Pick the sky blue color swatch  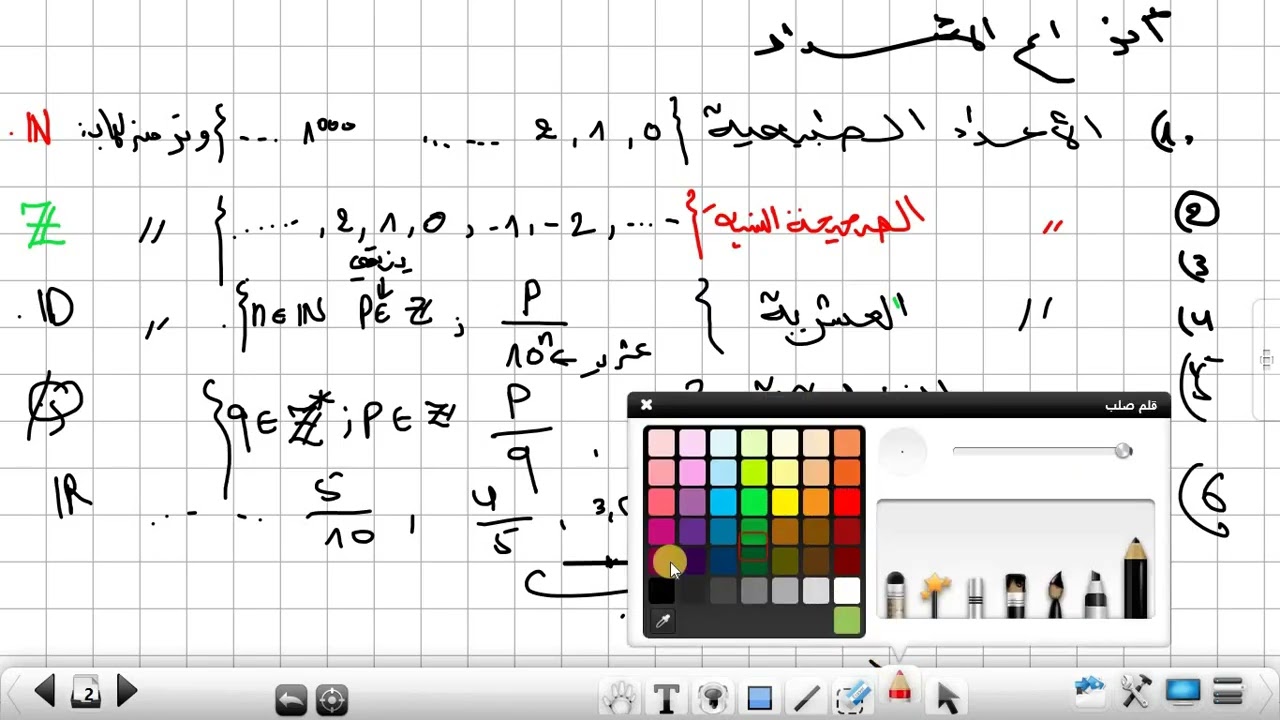pos(723,502)
